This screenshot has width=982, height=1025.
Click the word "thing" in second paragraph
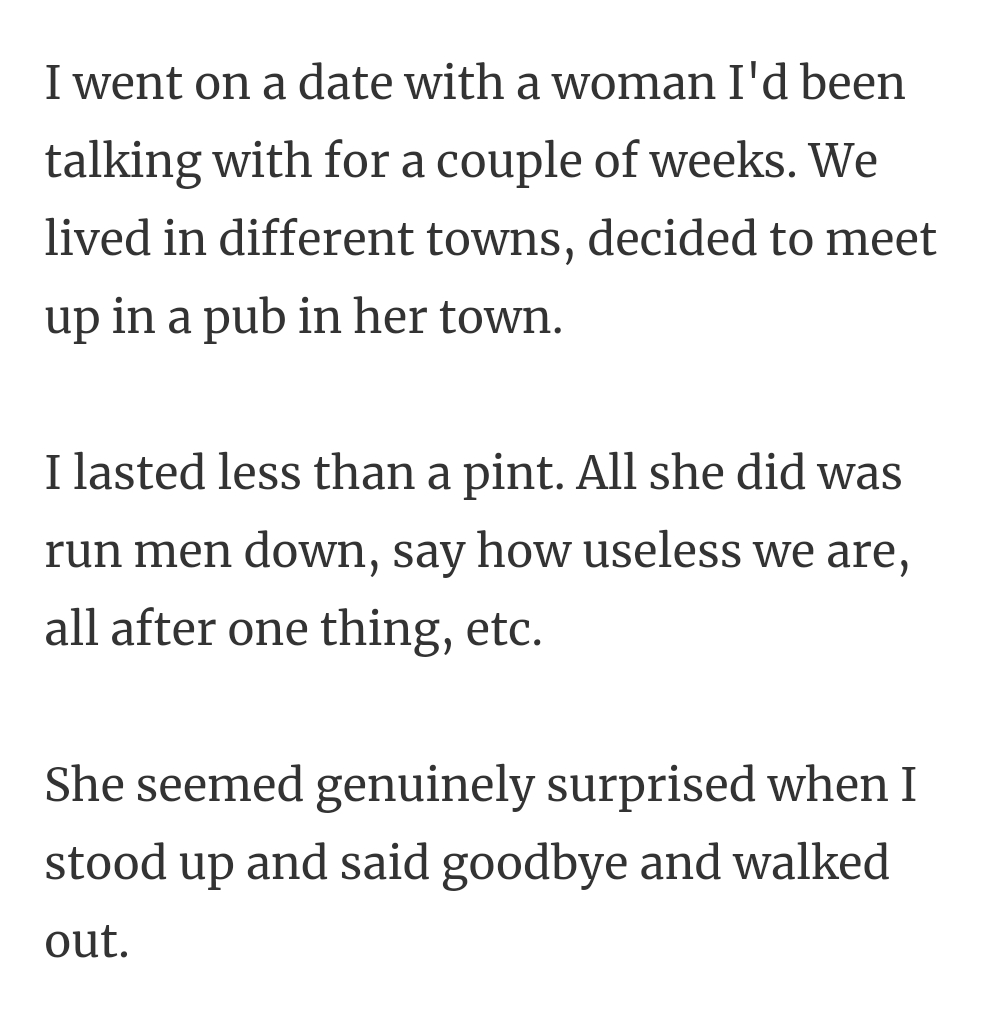coord(386,630)
